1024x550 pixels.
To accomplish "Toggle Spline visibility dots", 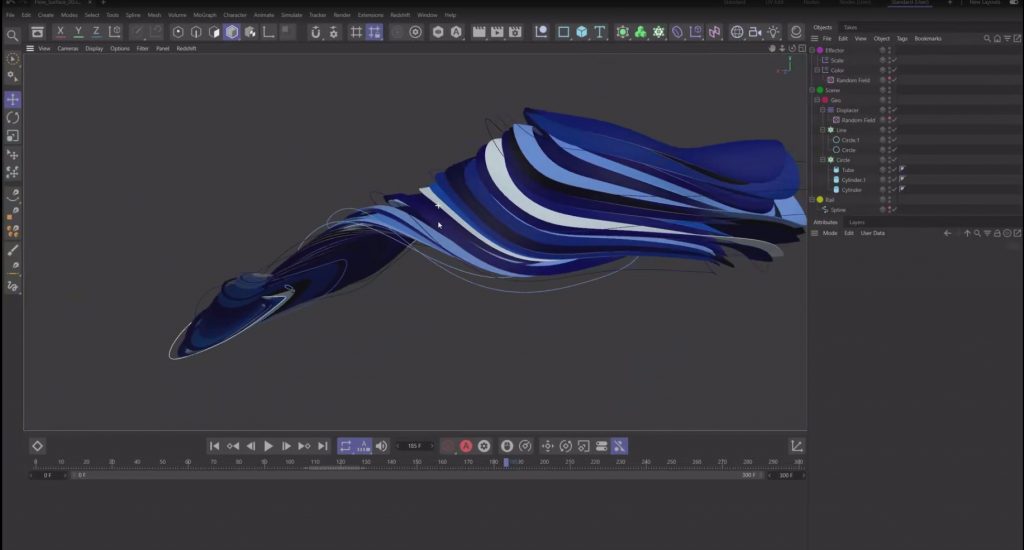I will 888,210.
